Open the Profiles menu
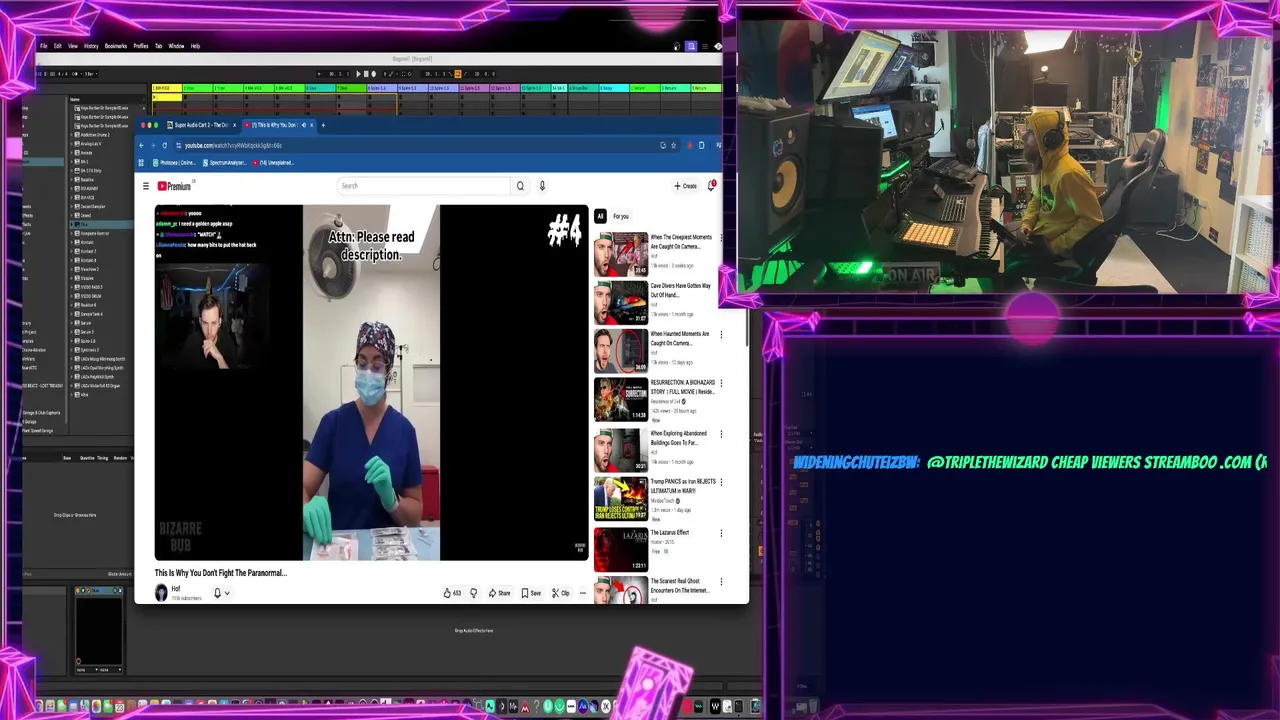Image resolution: width=1280 pixels, height=720 pixels. [141, 46]
